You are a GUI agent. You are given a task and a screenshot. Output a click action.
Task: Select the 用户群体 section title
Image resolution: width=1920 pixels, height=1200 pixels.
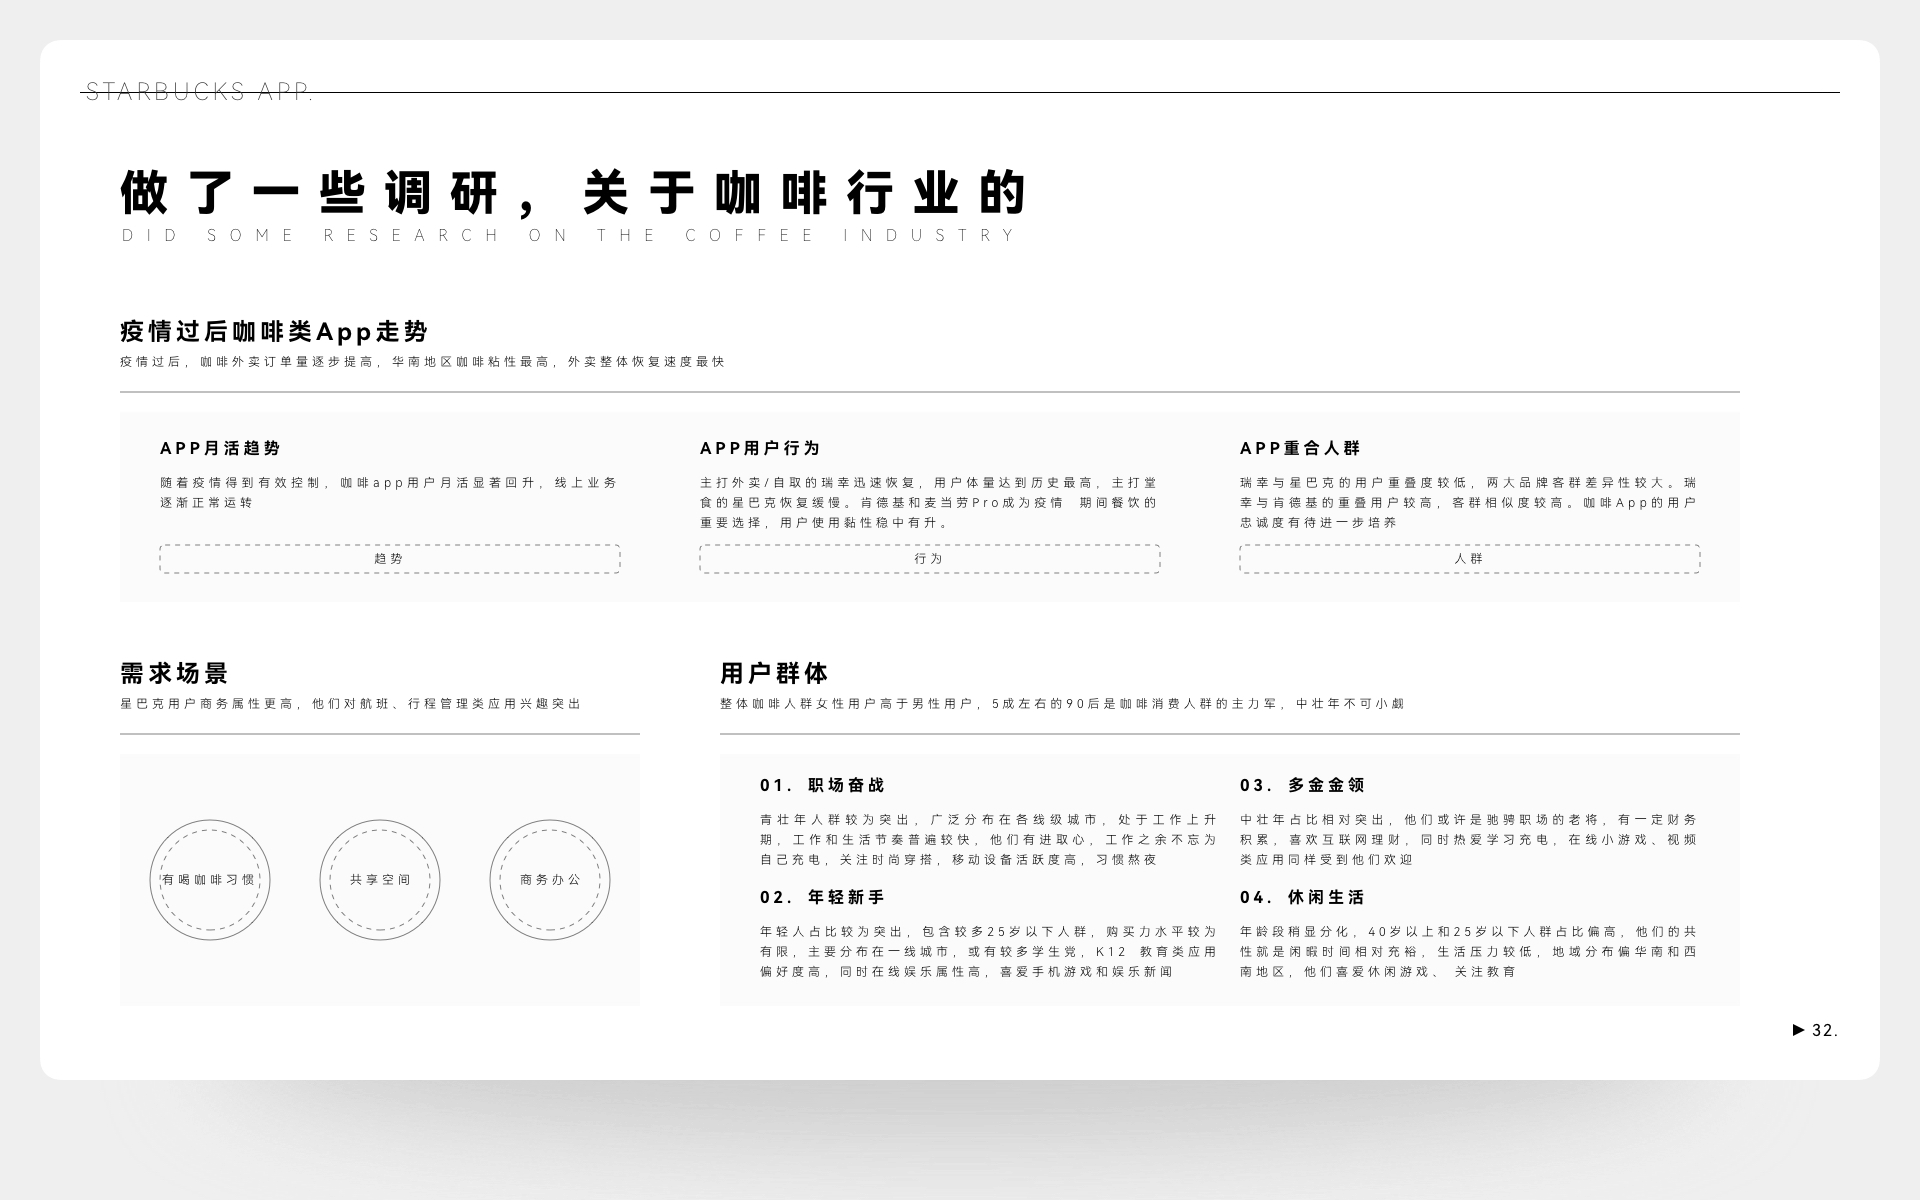pyautogui.click(x=779, y=673)
